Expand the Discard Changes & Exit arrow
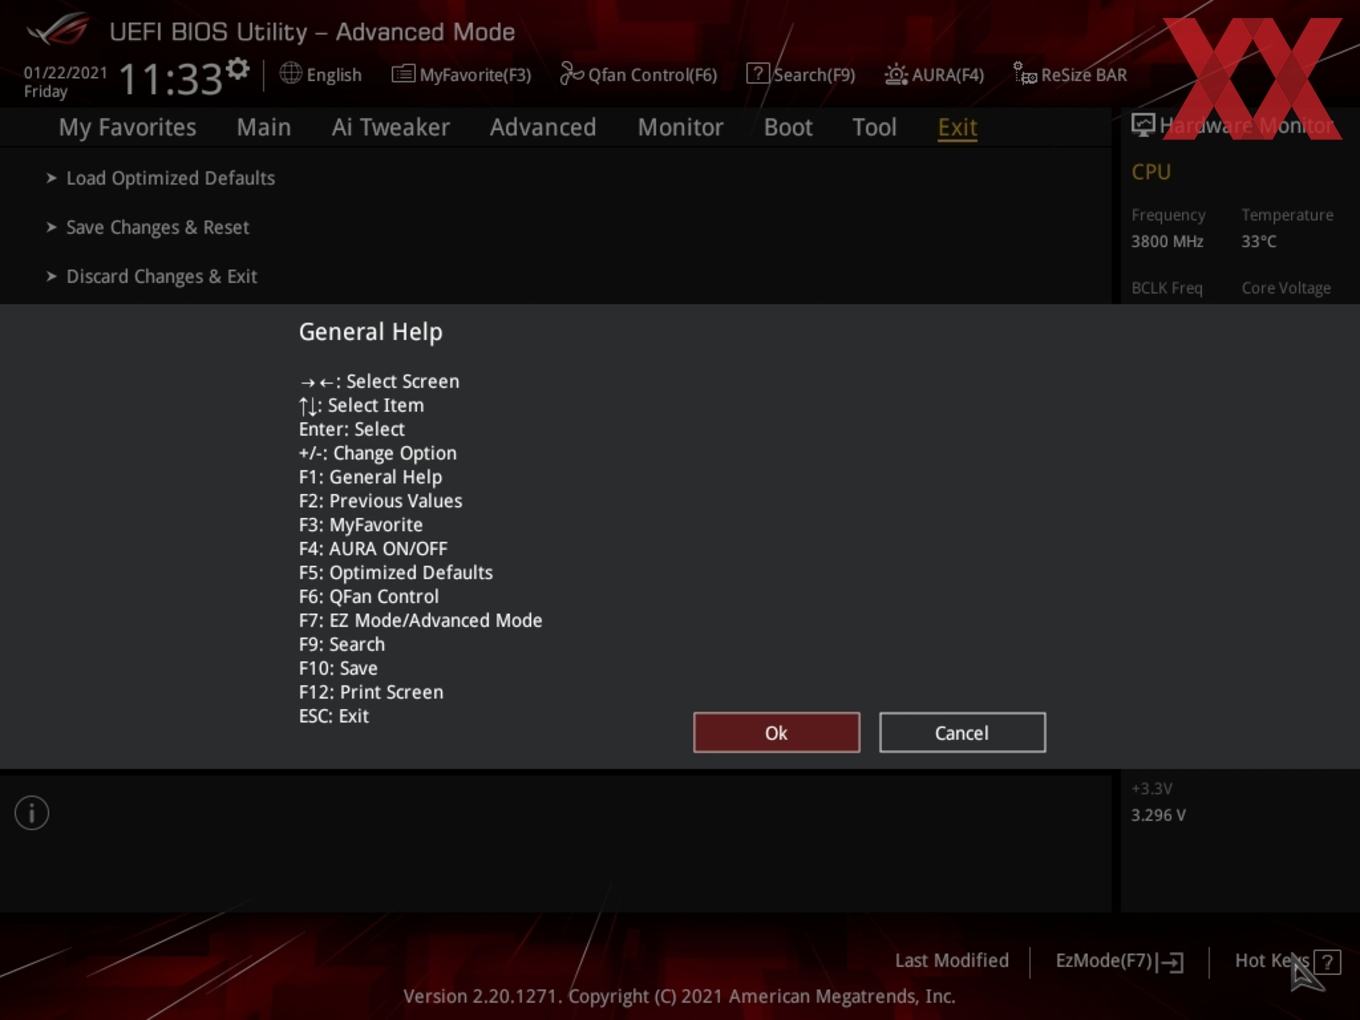 tap(51, 276)
